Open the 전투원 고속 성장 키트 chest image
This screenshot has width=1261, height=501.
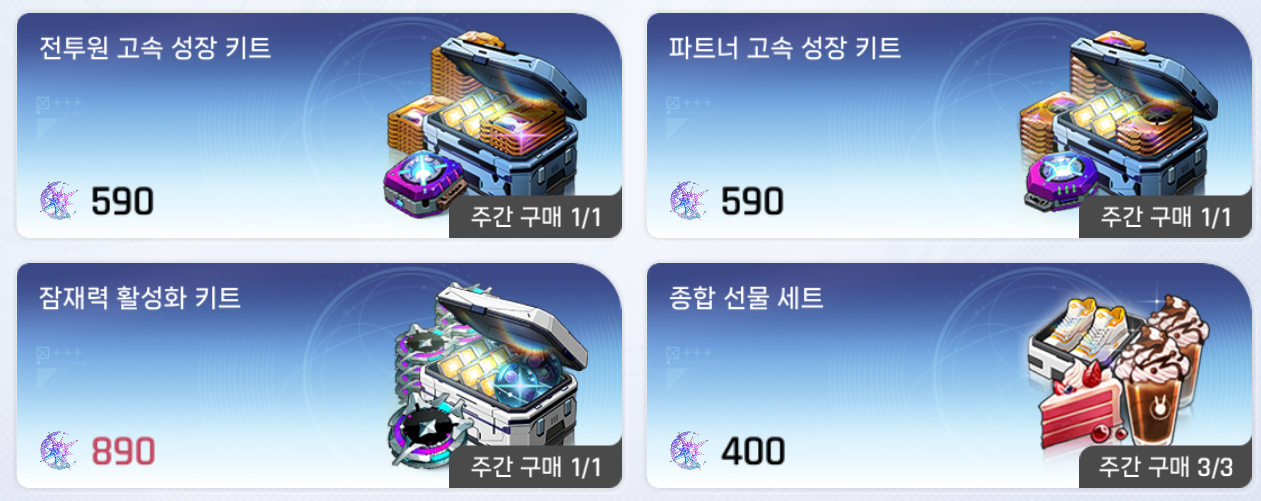tap(489, 130)
